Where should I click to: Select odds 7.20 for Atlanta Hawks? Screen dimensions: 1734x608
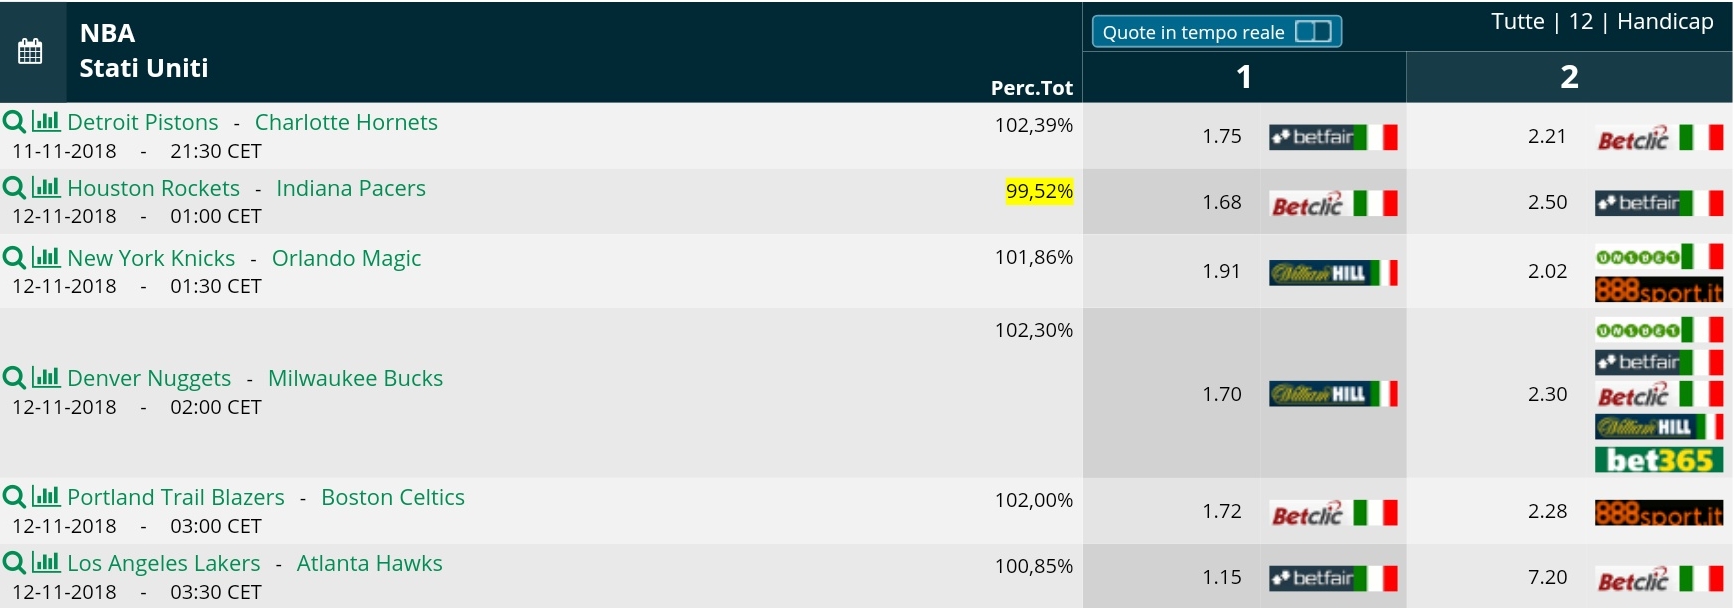point(1547,577)
